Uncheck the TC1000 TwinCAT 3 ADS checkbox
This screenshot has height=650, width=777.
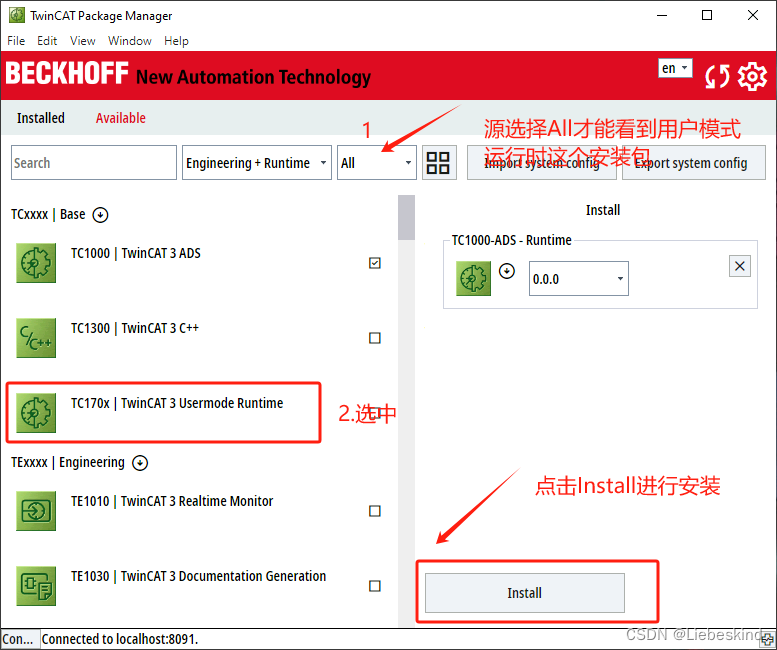click(375, 263)
